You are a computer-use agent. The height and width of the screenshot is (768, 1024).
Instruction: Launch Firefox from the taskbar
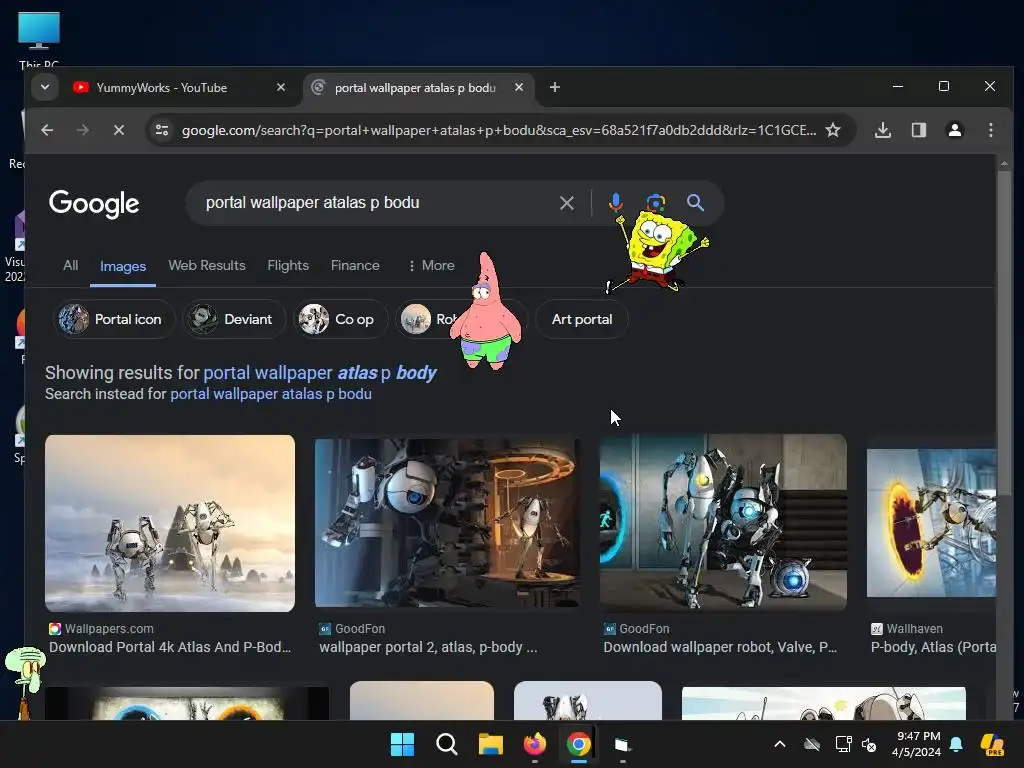pos(534,744)
